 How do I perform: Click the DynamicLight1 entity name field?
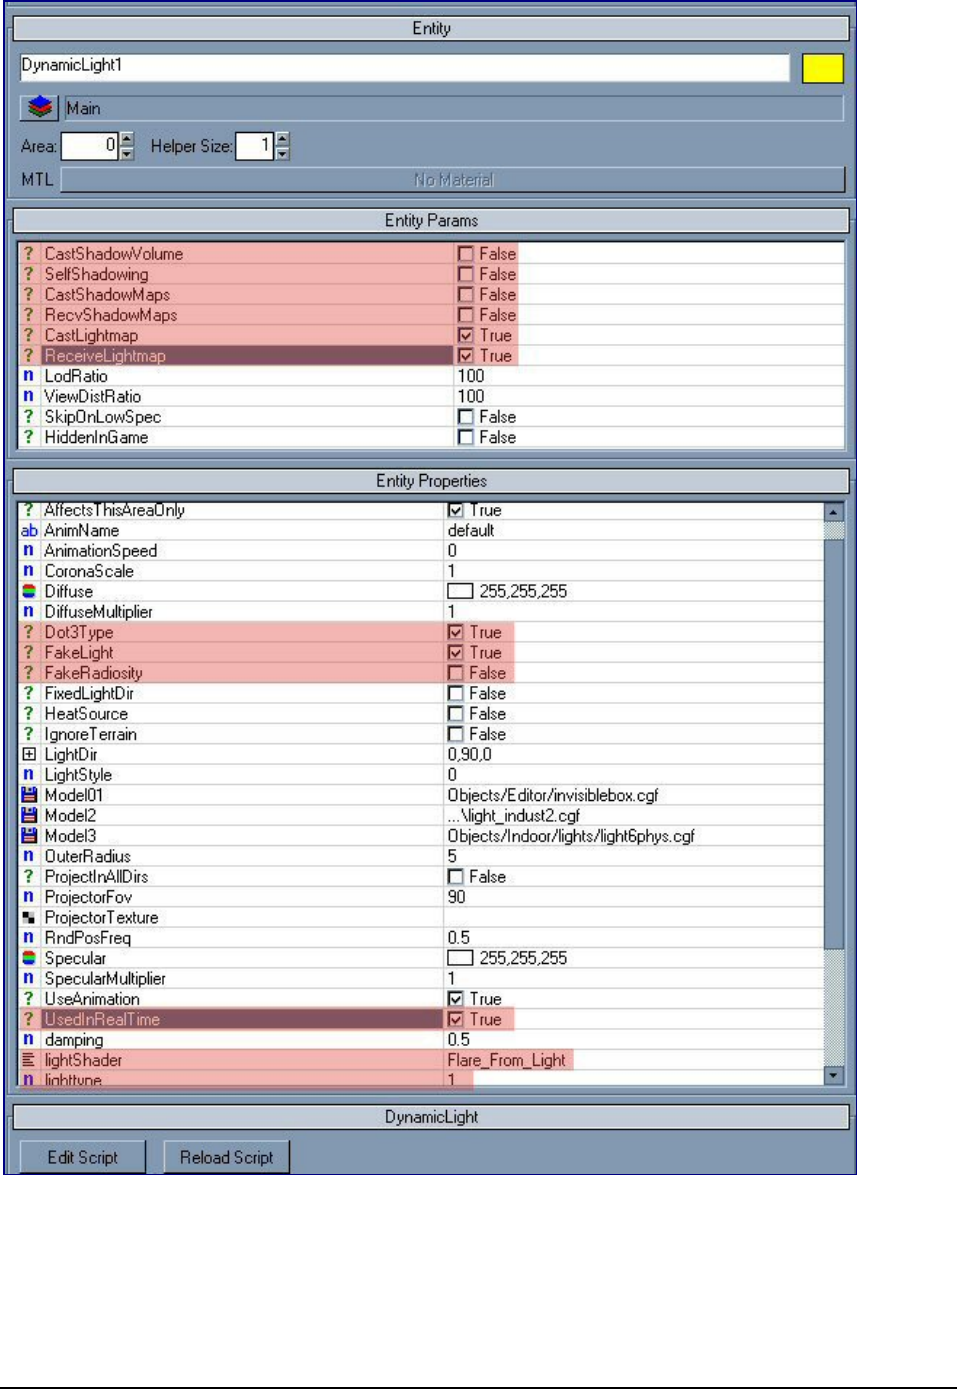tap(404, 67)
